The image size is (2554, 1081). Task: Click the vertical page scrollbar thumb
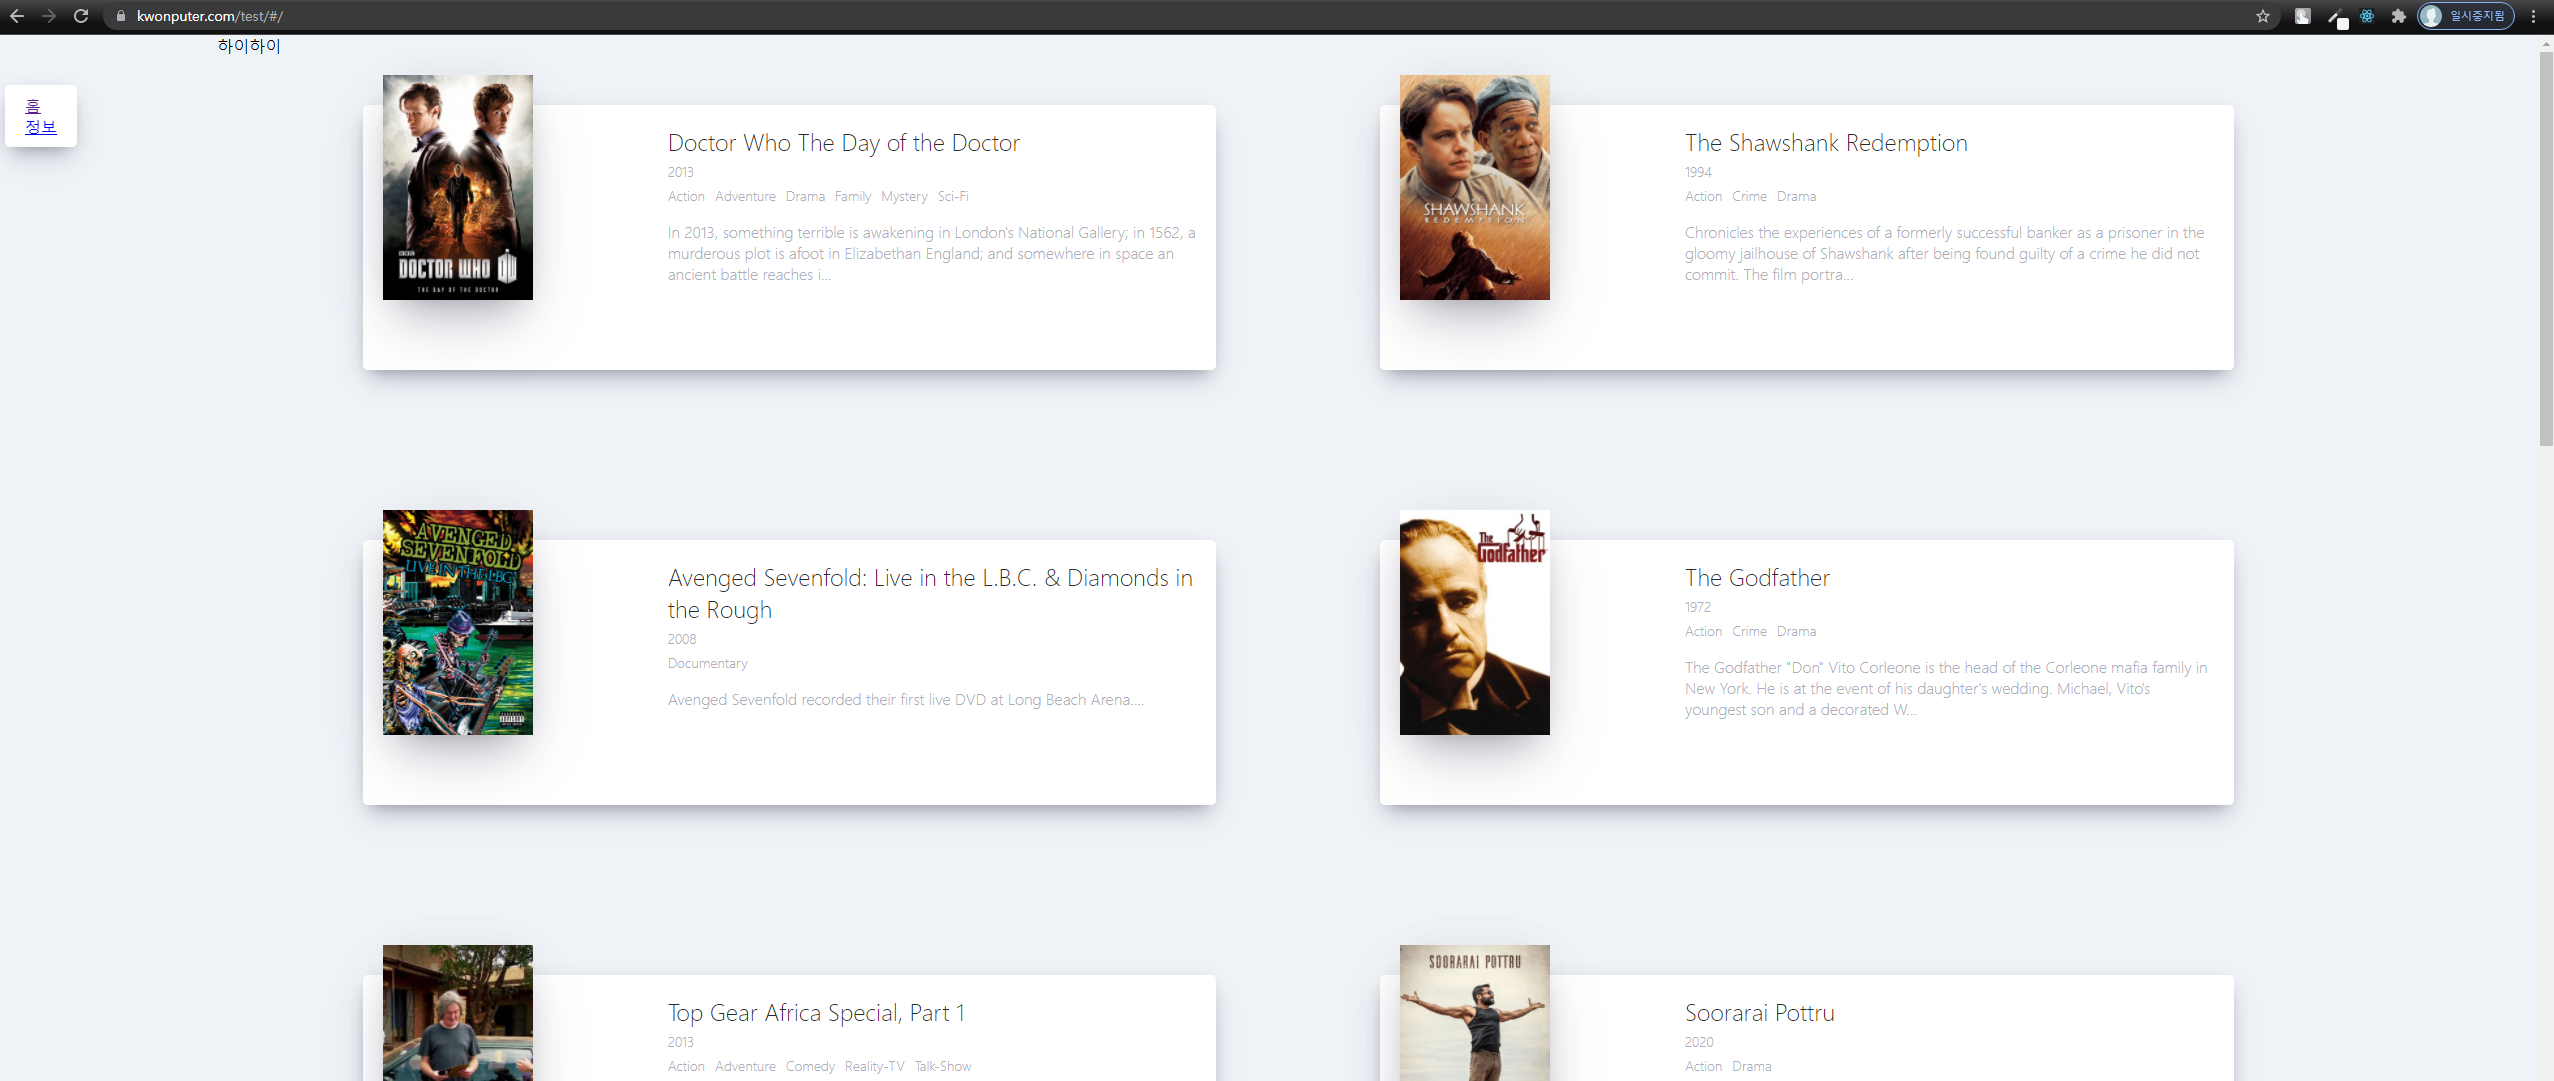point(2545,250)
